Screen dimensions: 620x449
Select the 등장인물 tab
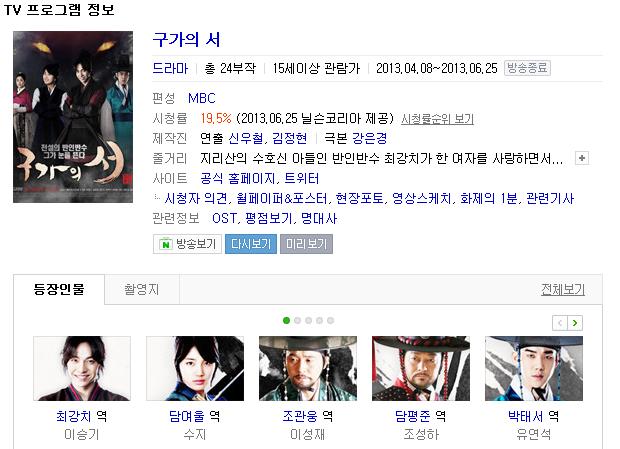click(x=59, y=289)
